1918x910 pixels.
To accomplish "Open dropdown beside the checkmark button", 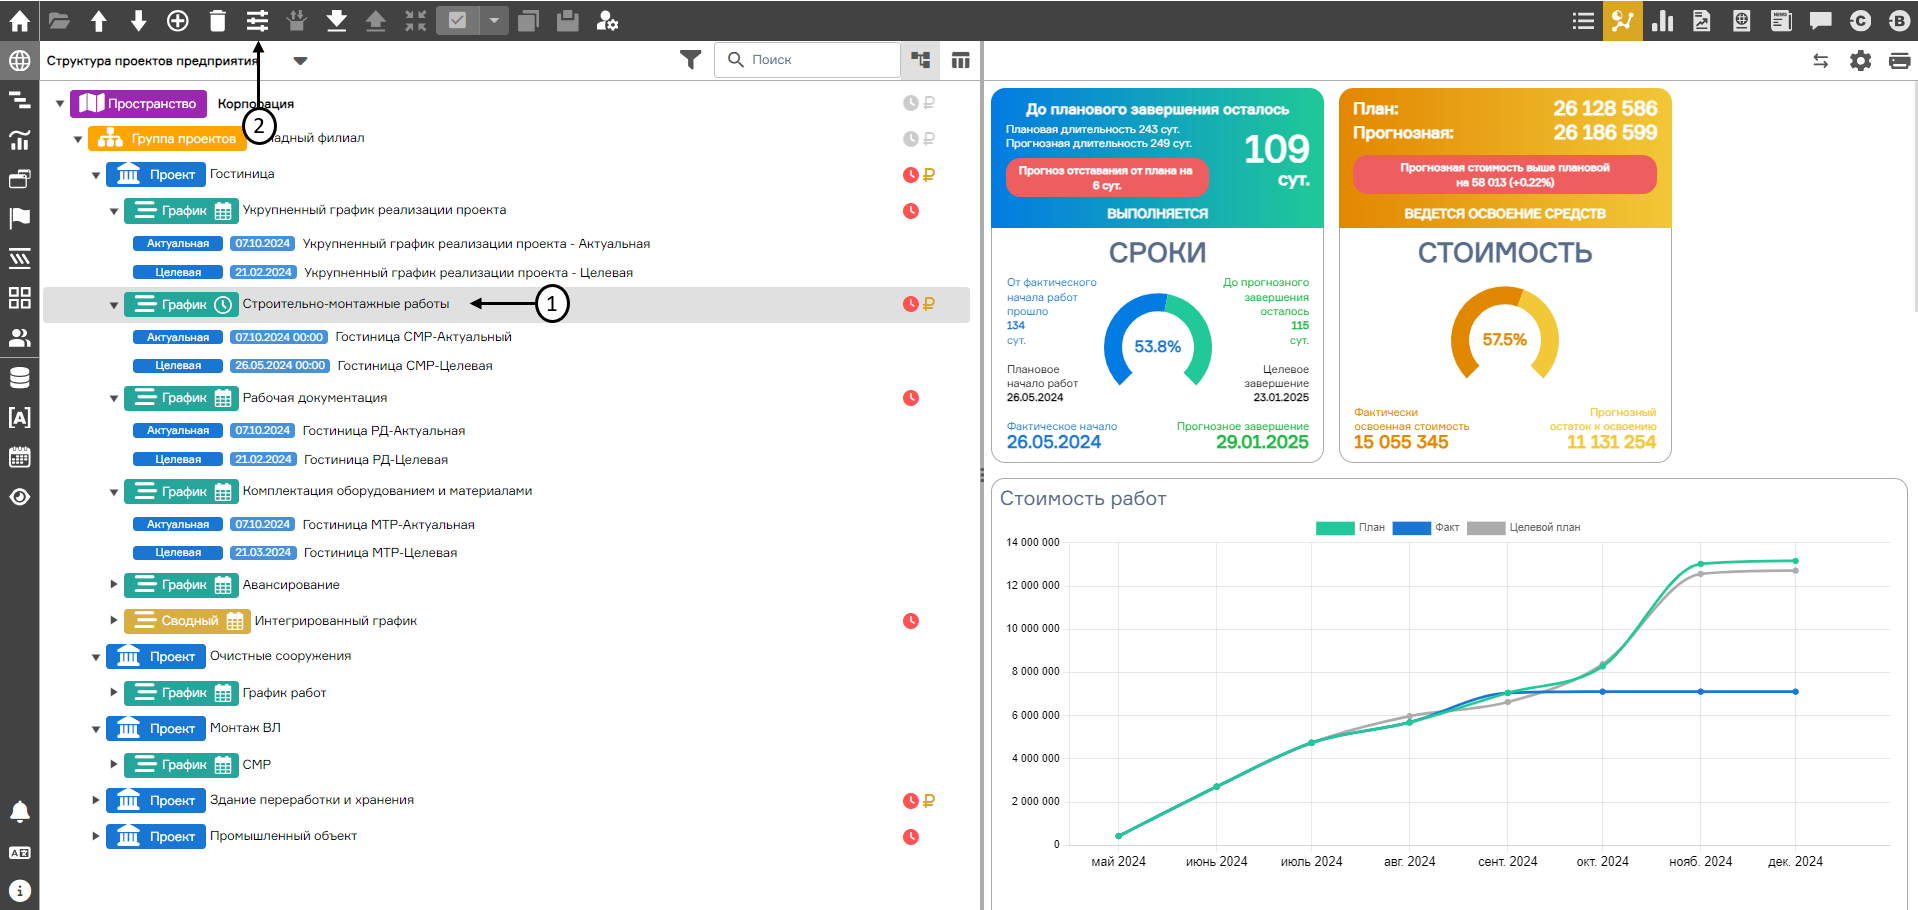I will (x=494, y=20).
